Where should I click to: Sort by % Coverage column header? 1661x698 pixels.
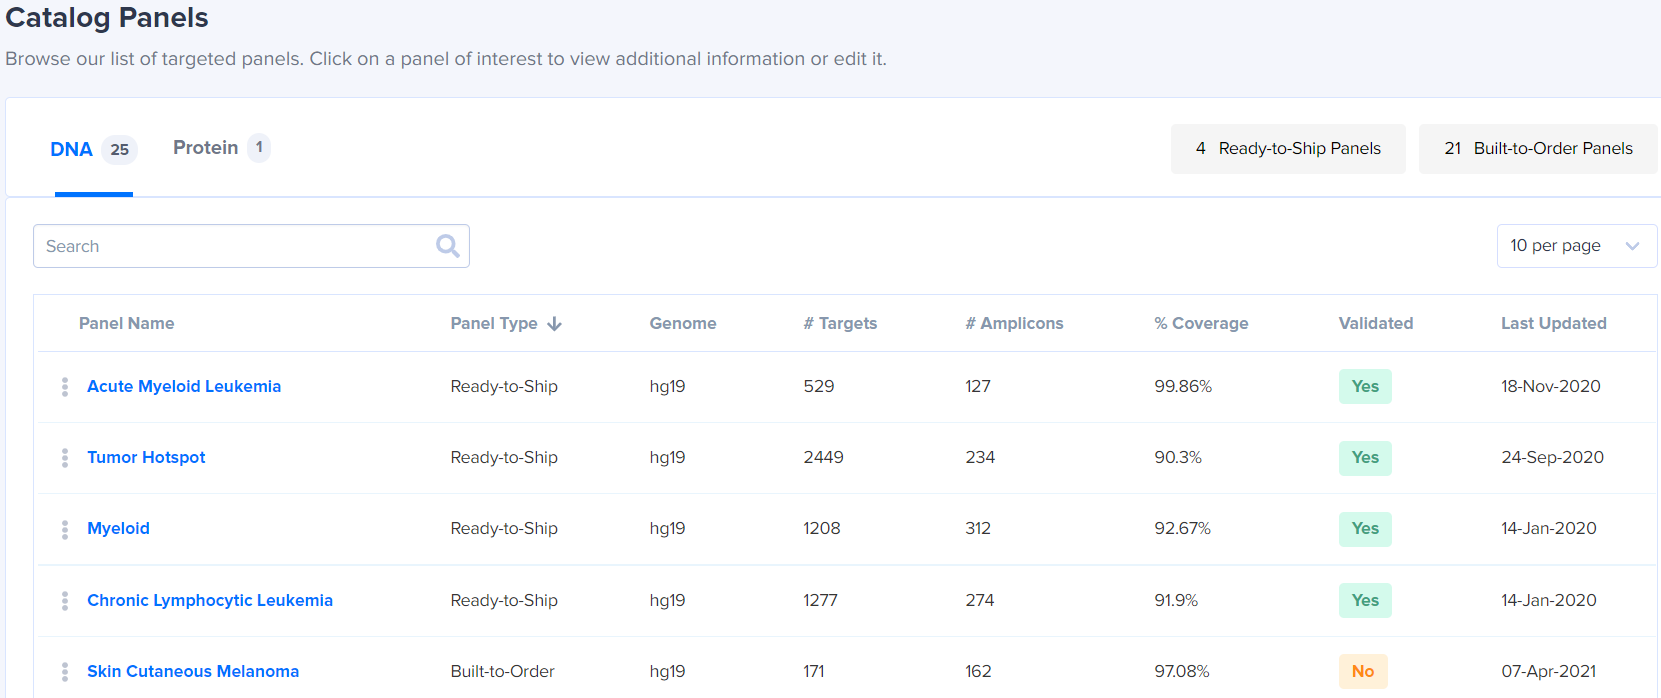click(x=1201, y=324)
